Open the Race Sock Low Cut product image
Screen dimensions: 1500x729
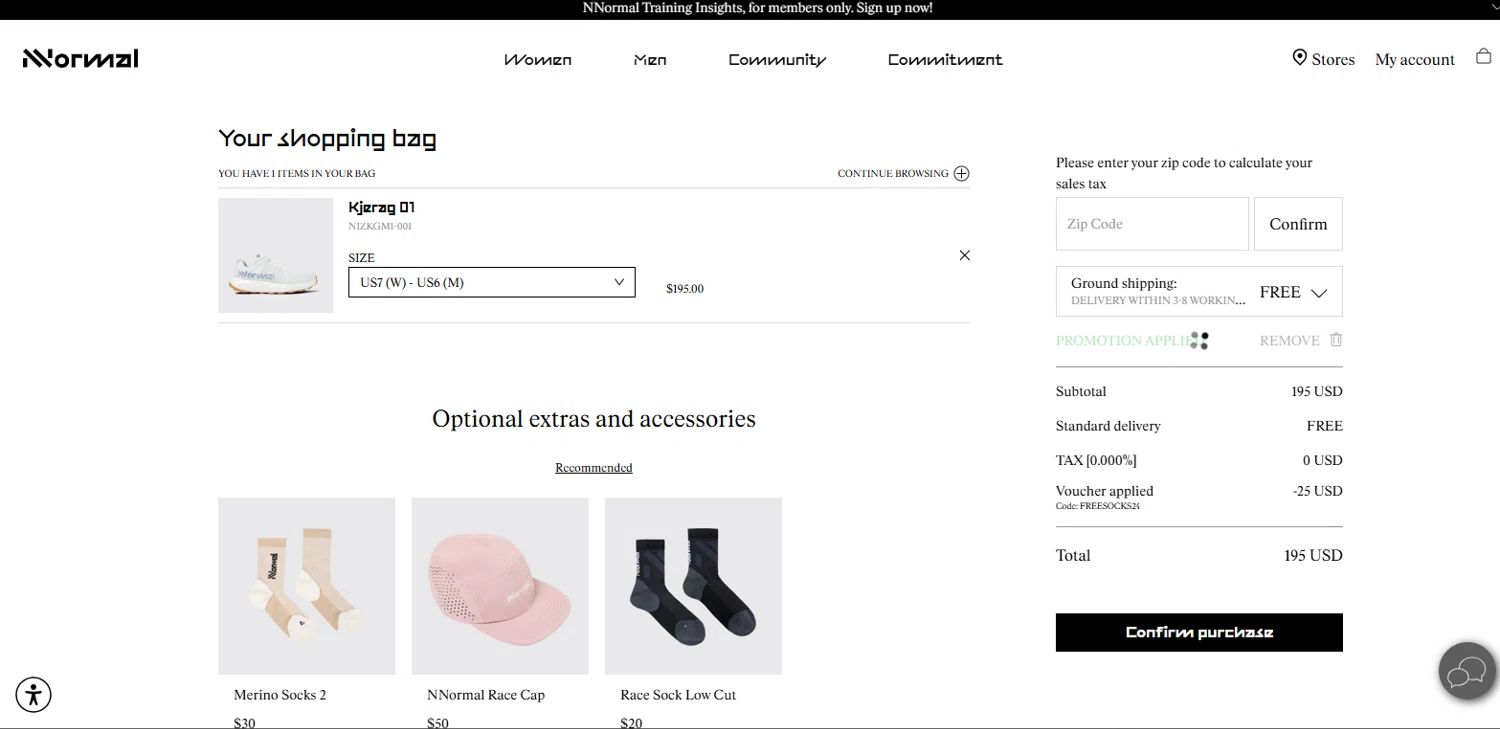(693, 586)
